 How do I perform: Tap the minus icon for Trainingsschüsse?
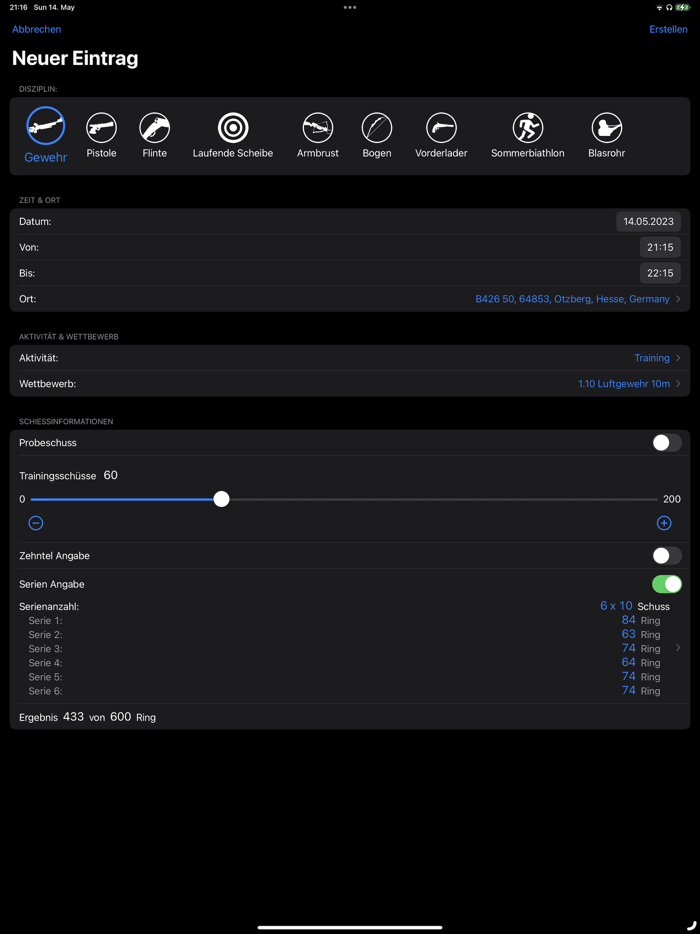click(x=36, y=523)
